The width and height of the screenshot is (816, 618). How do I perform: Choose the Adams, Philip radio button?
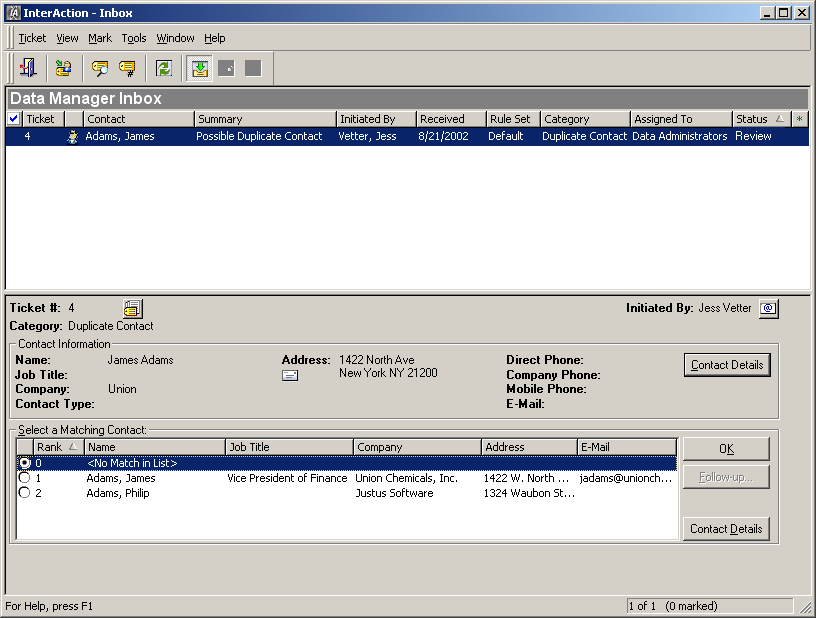[24, 493]
